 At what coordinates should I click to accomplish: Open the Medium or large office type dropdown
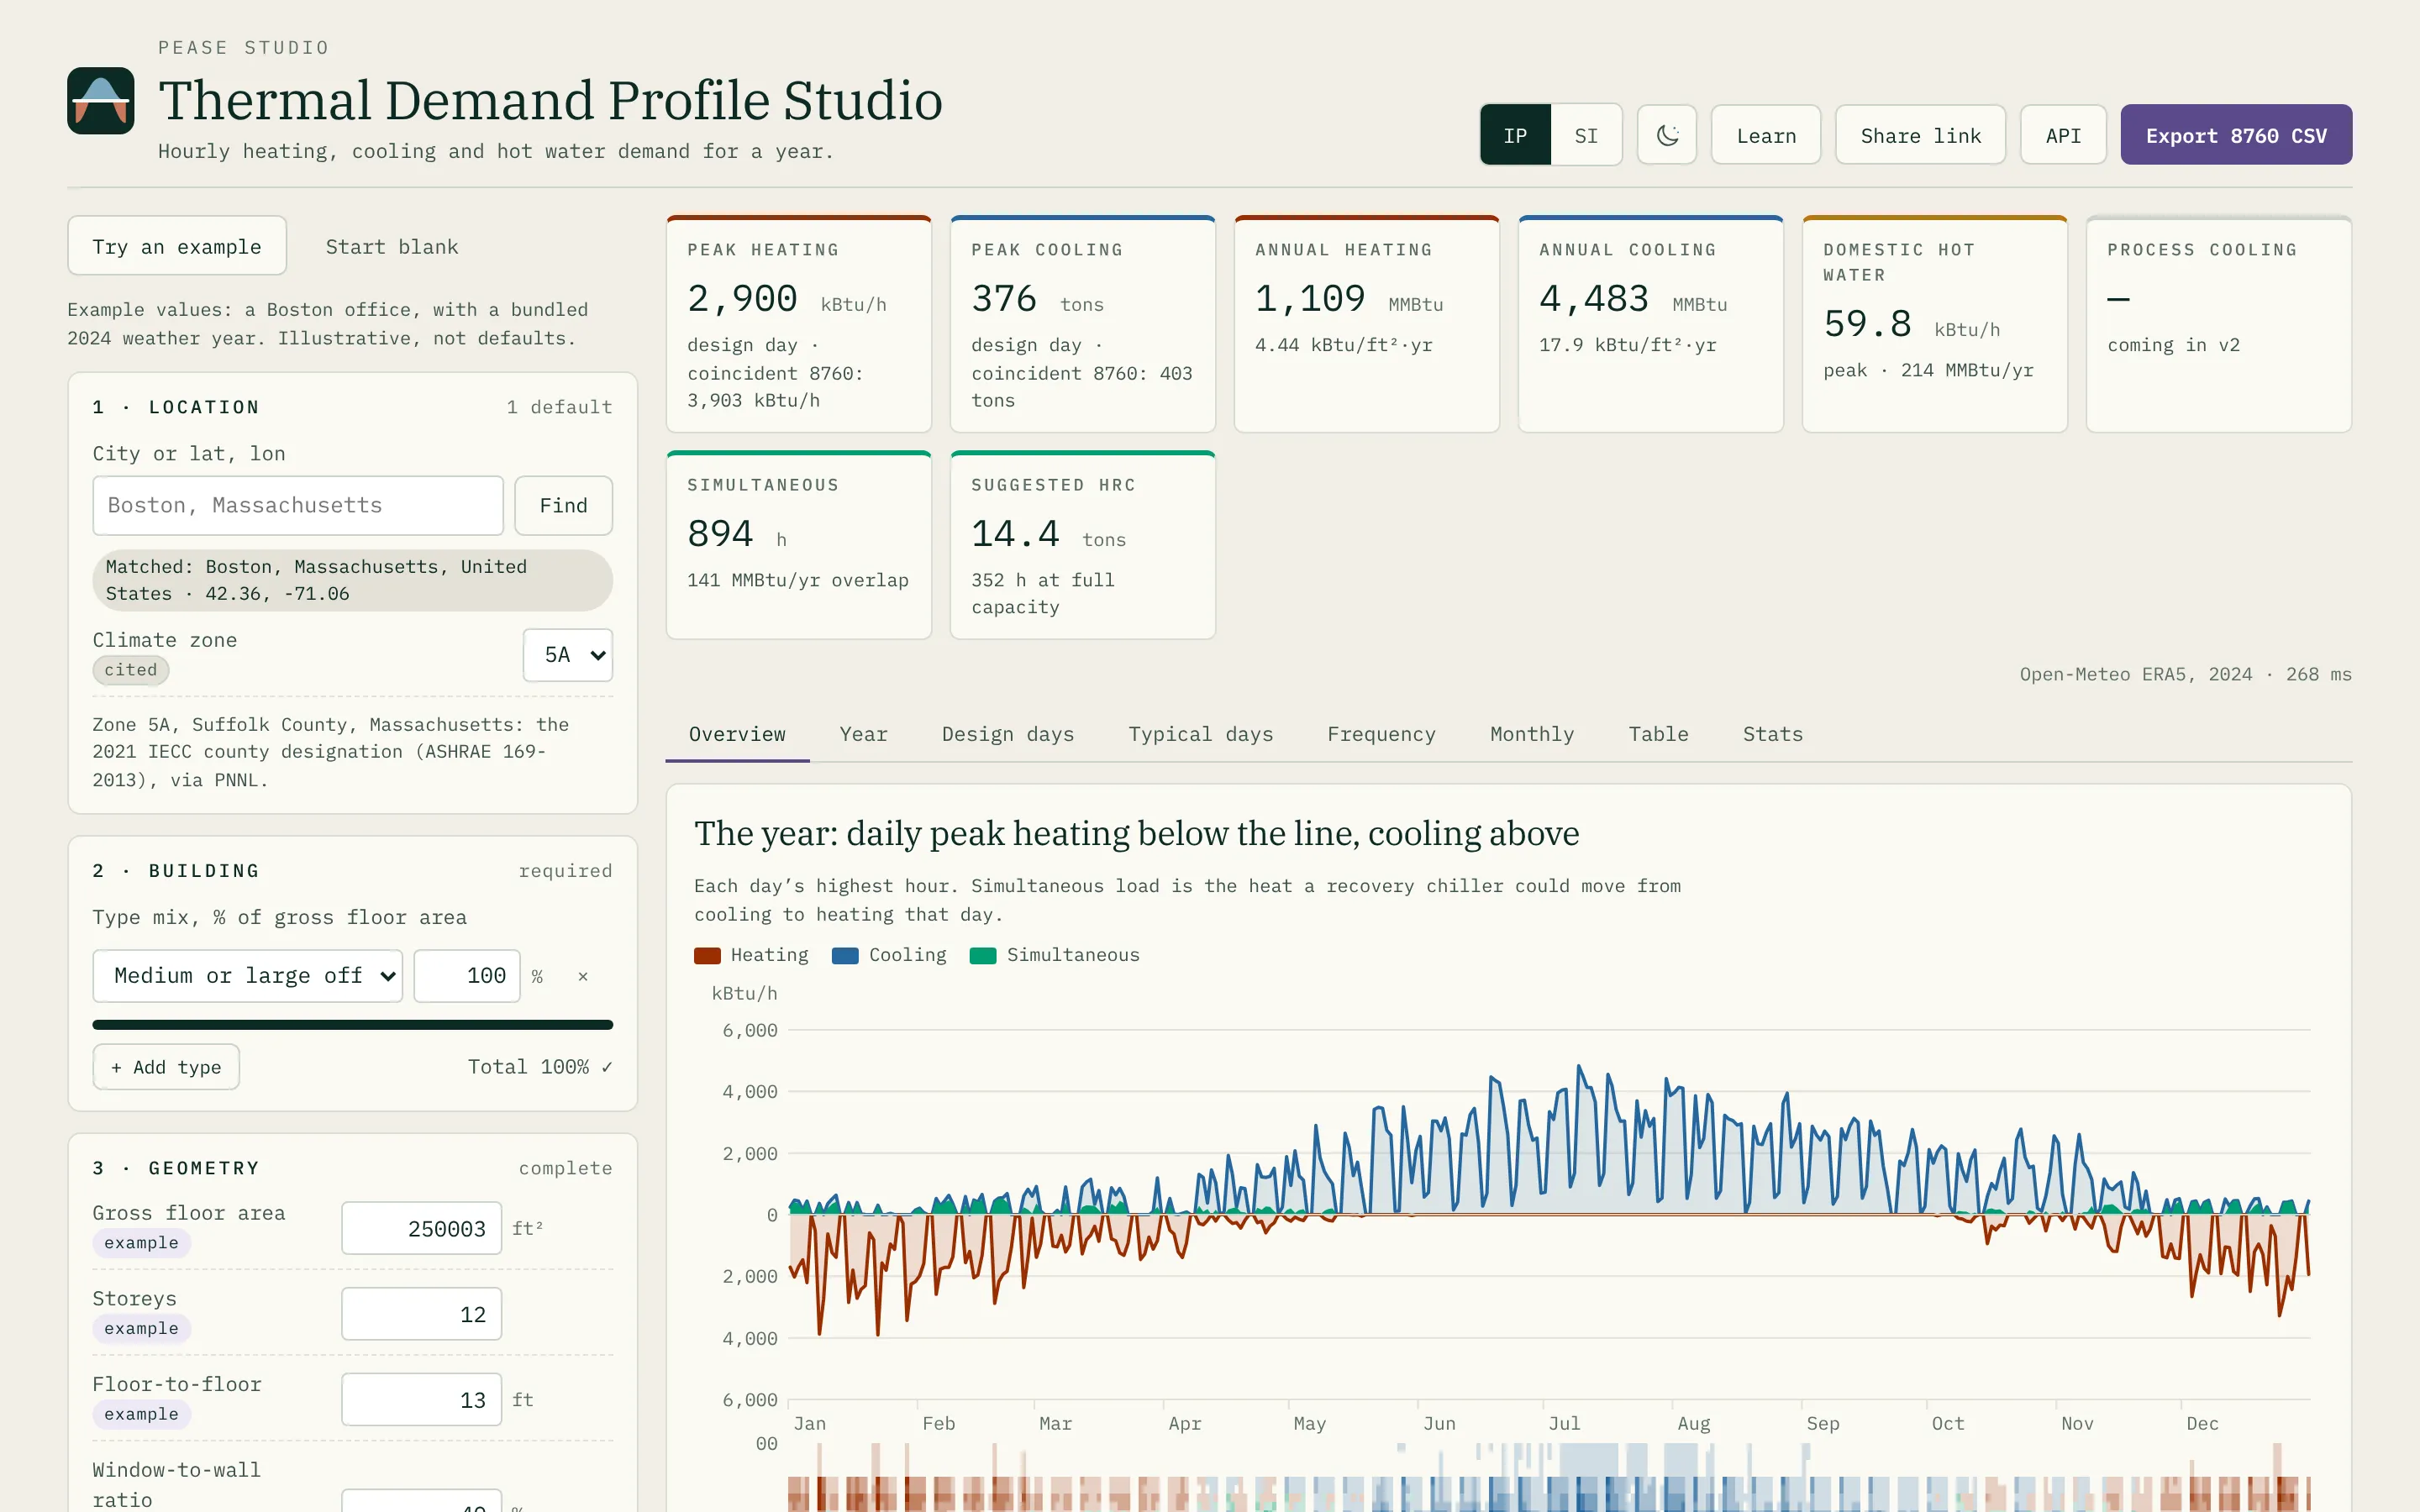(248, 976)
